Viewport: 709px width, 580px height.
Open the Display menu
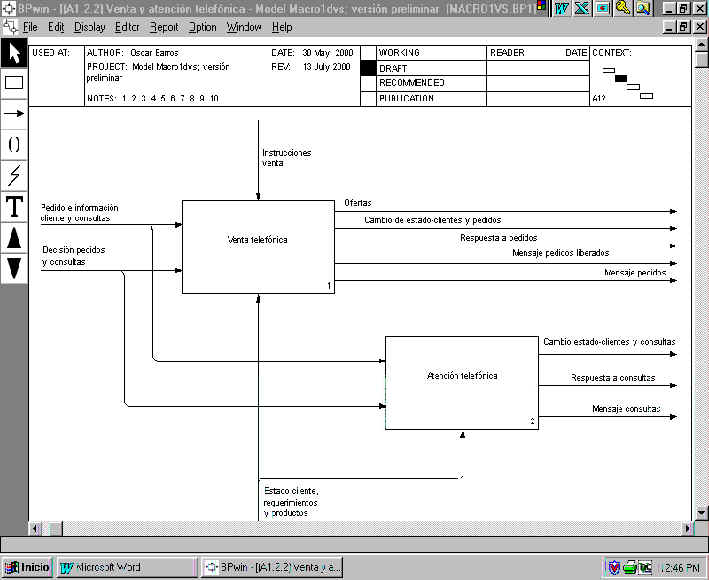[90, 27]
